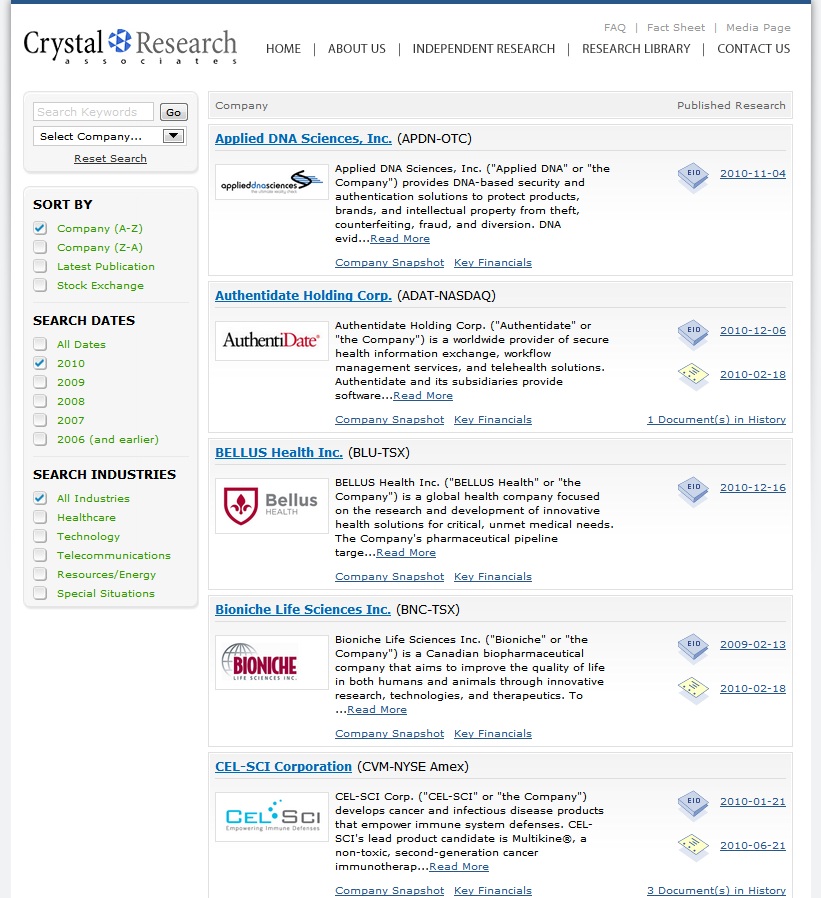Open BELLUS Health Inc. title link
Screen dimensions: 821x898
tap(279, 452)
